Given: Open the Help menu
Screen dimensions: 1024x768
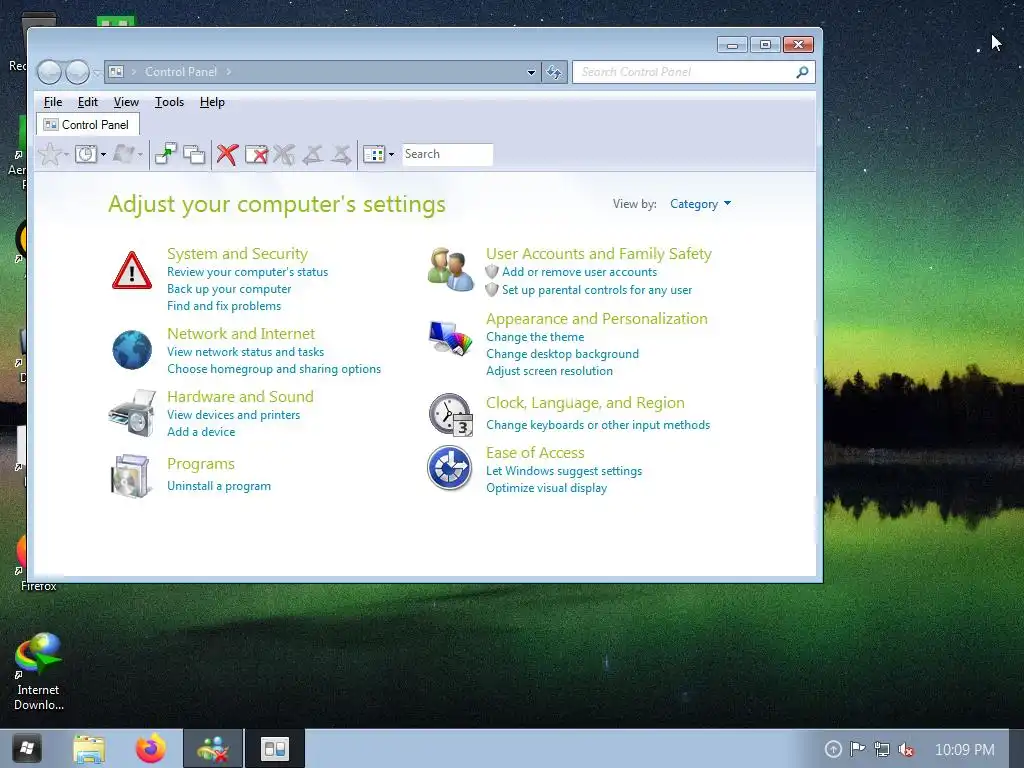Looking at the screenshot, I should tap(212, 102).
